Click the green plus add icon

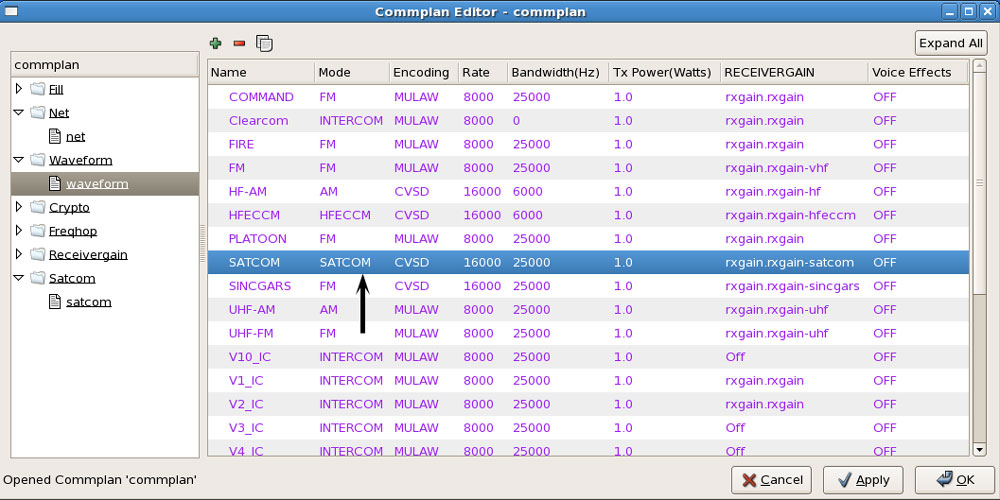tap(216, 43)
